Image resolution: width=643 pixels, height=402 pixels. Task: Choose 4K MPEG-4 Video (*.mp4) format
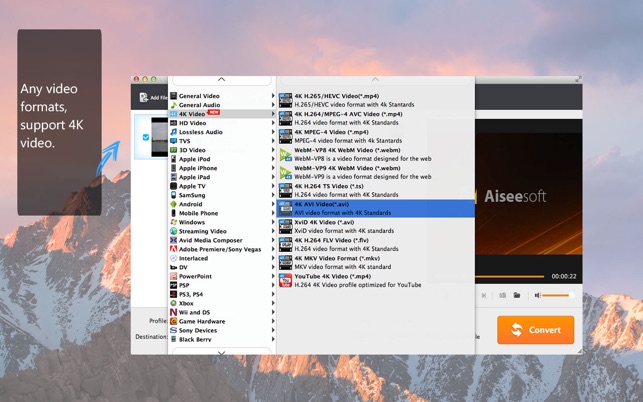click(376, 136)
